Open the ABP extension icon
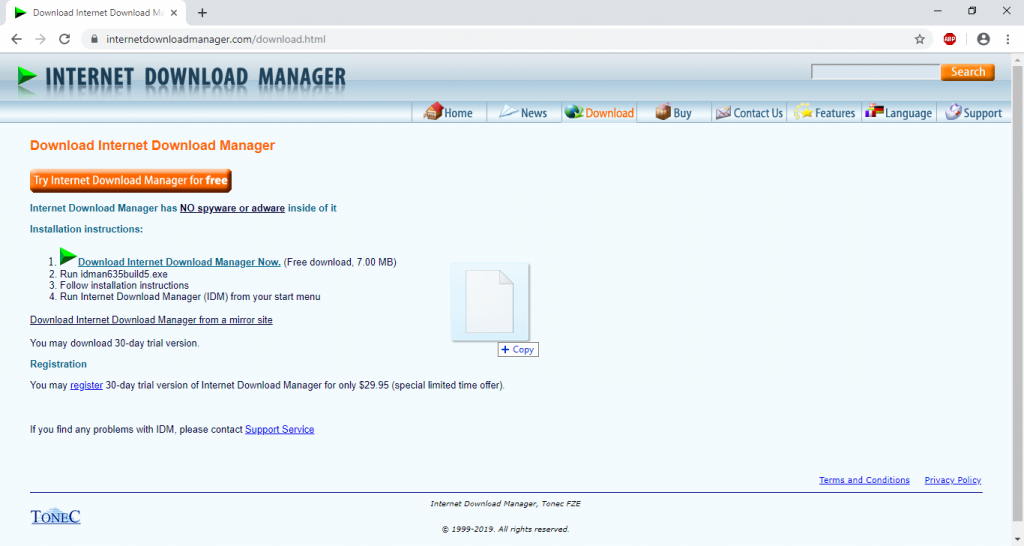1024x546 pixels. click(x=950, y=39)
